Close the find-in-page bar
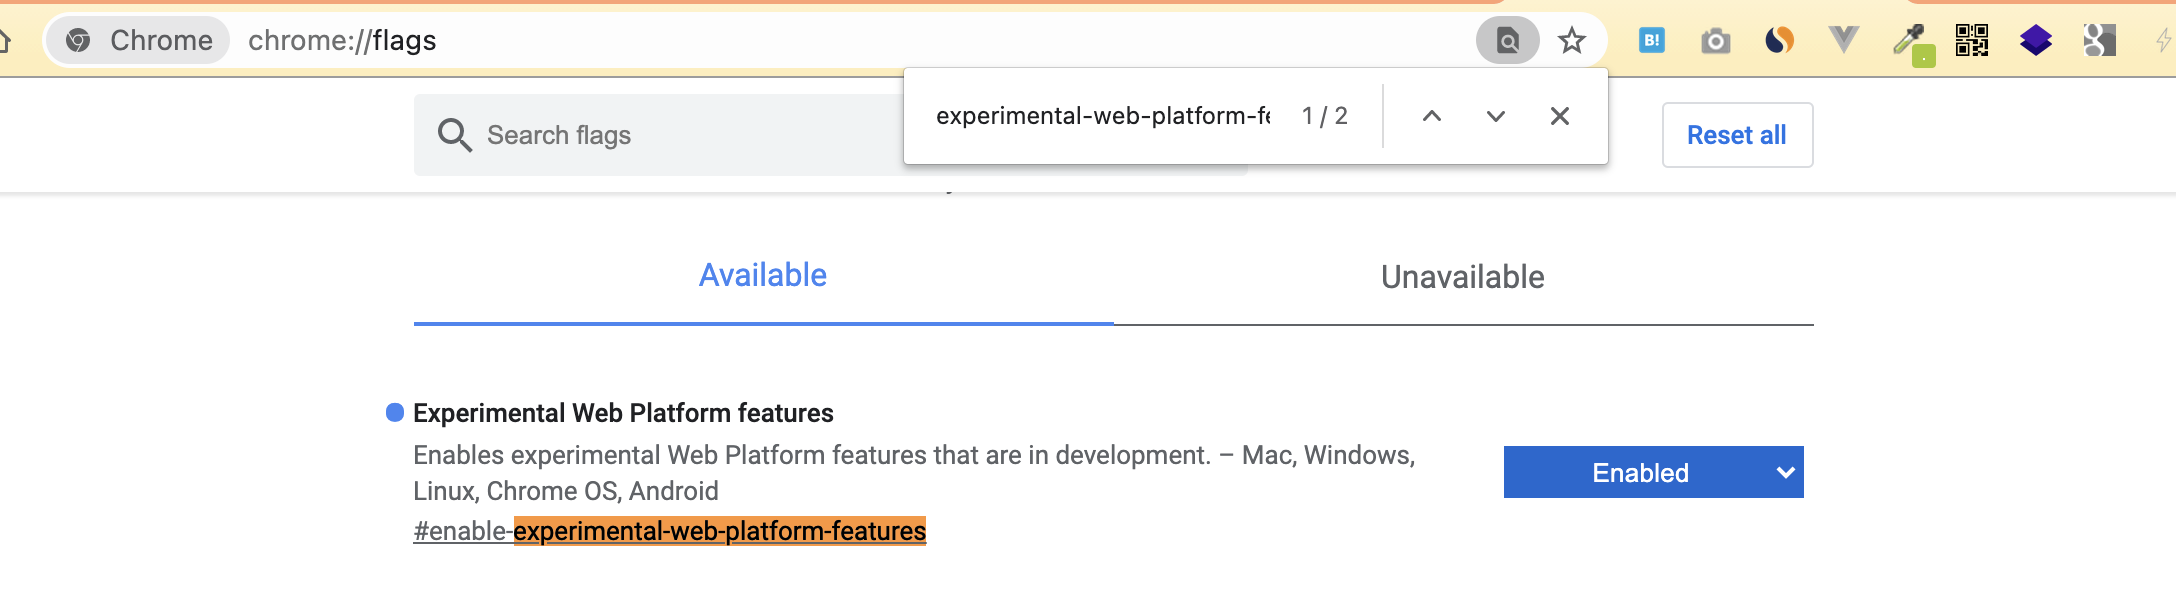The width and height of the screenshot is (2176, 594). [x=1559, y=116]
